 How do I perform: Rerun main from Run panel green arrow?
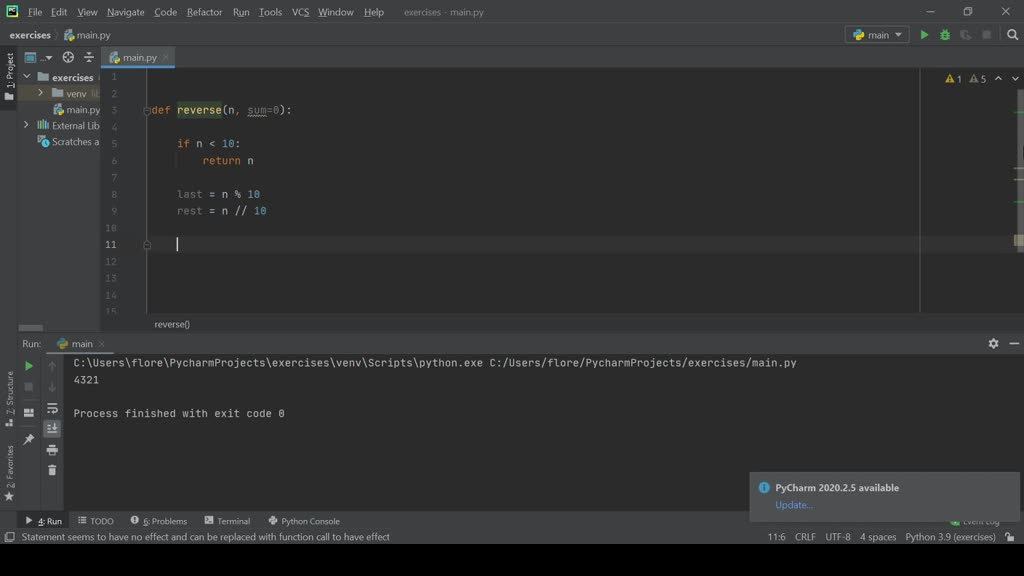29,366
